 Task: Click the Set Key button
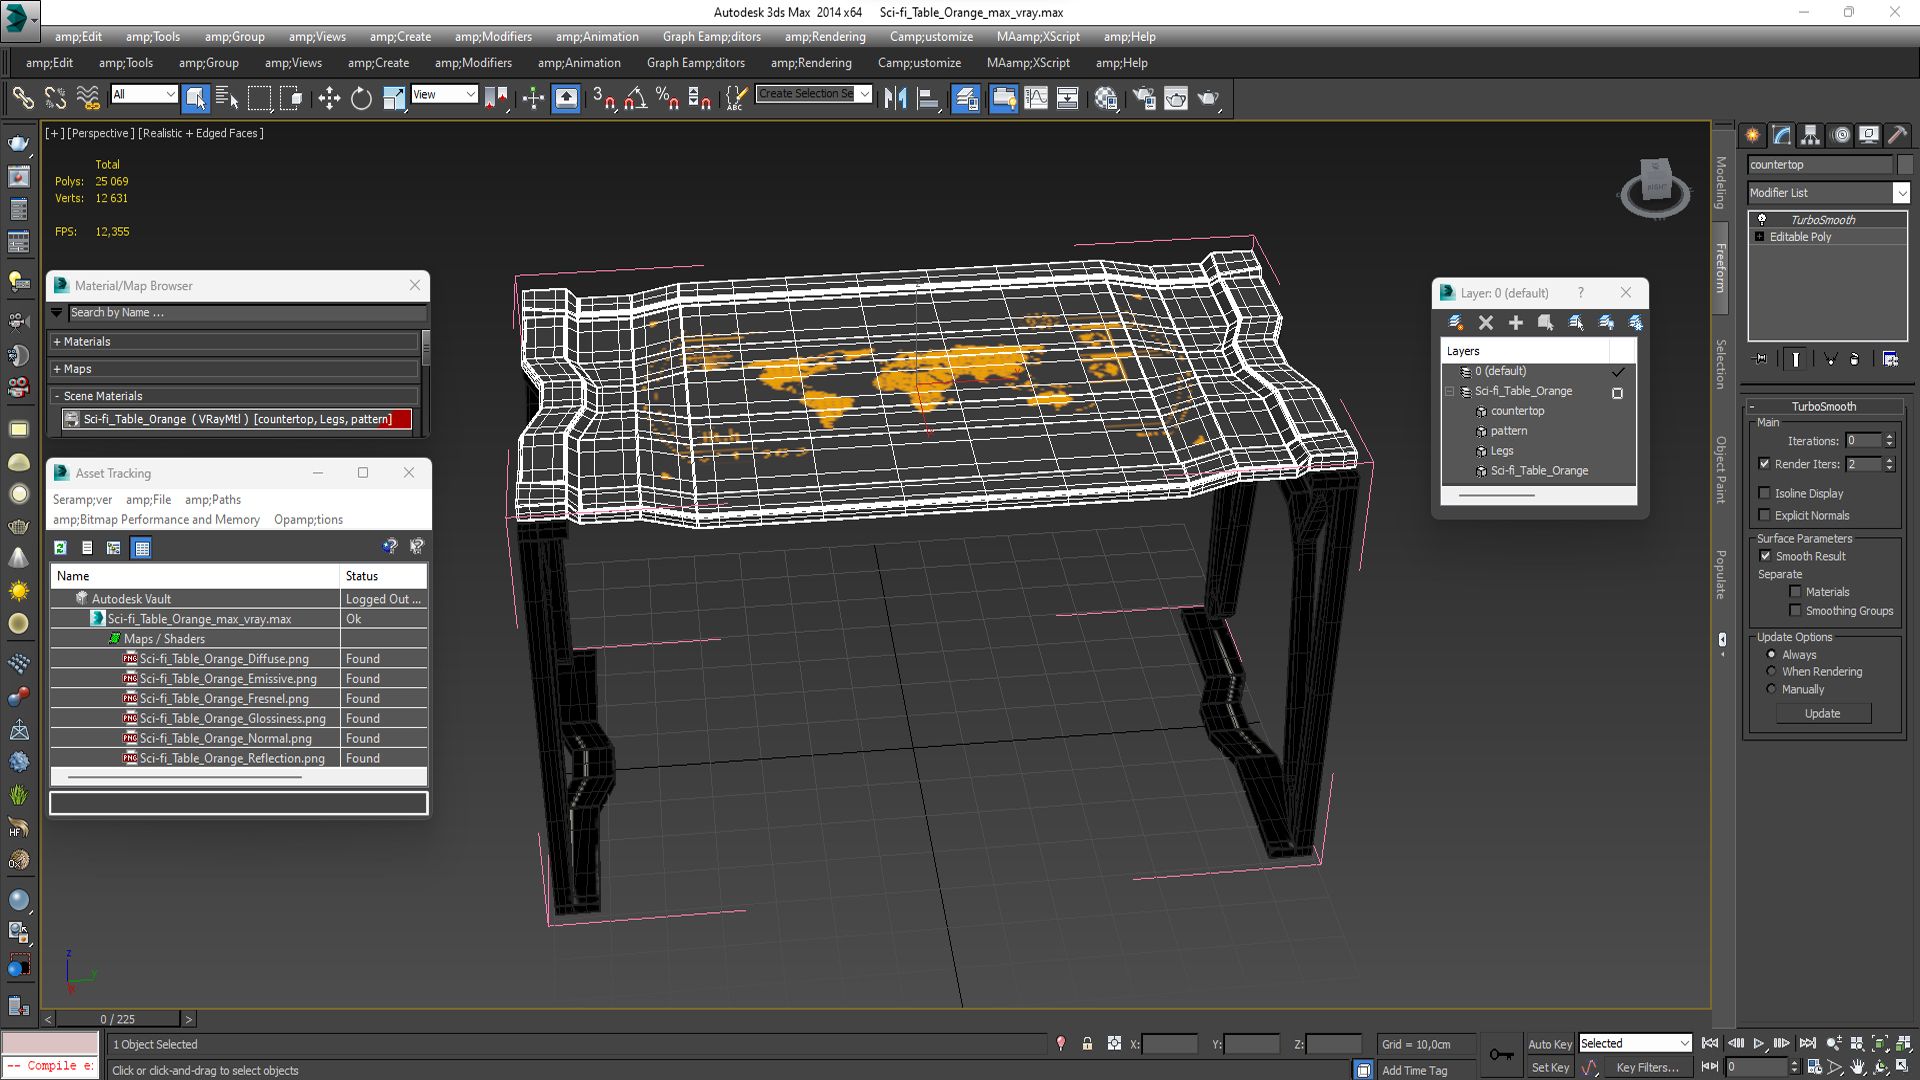coord(1550,1068)
